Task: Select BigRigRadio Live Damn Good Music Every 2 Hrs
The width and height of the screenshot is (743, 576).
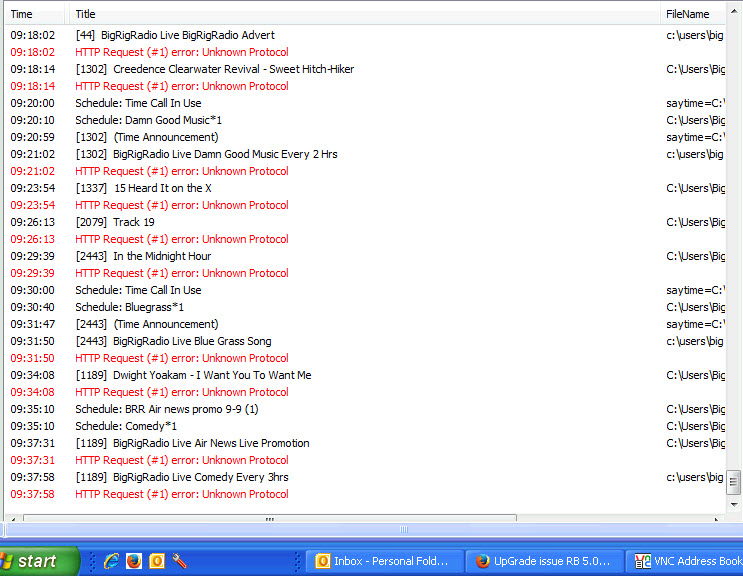Action: coord(365,154)
